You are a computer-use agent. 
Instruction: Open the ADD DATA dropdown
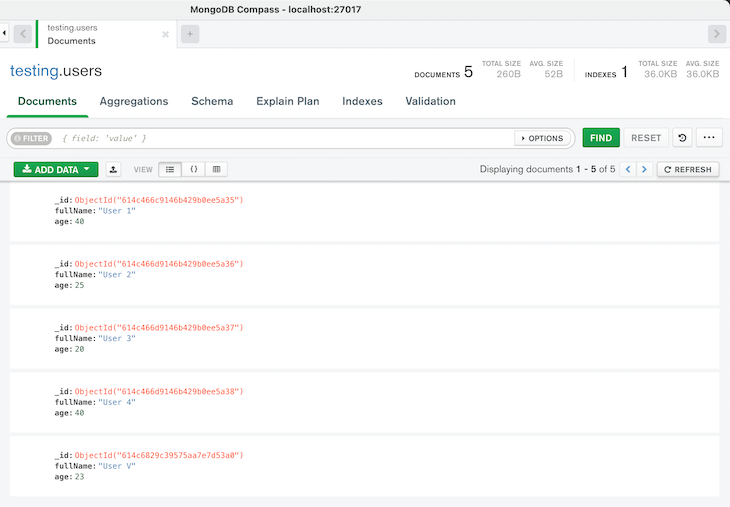(56, 169)
